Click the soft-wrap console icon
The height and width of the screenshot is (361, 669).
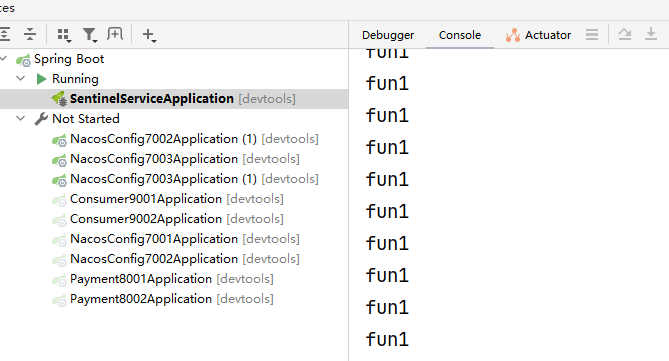625,34
